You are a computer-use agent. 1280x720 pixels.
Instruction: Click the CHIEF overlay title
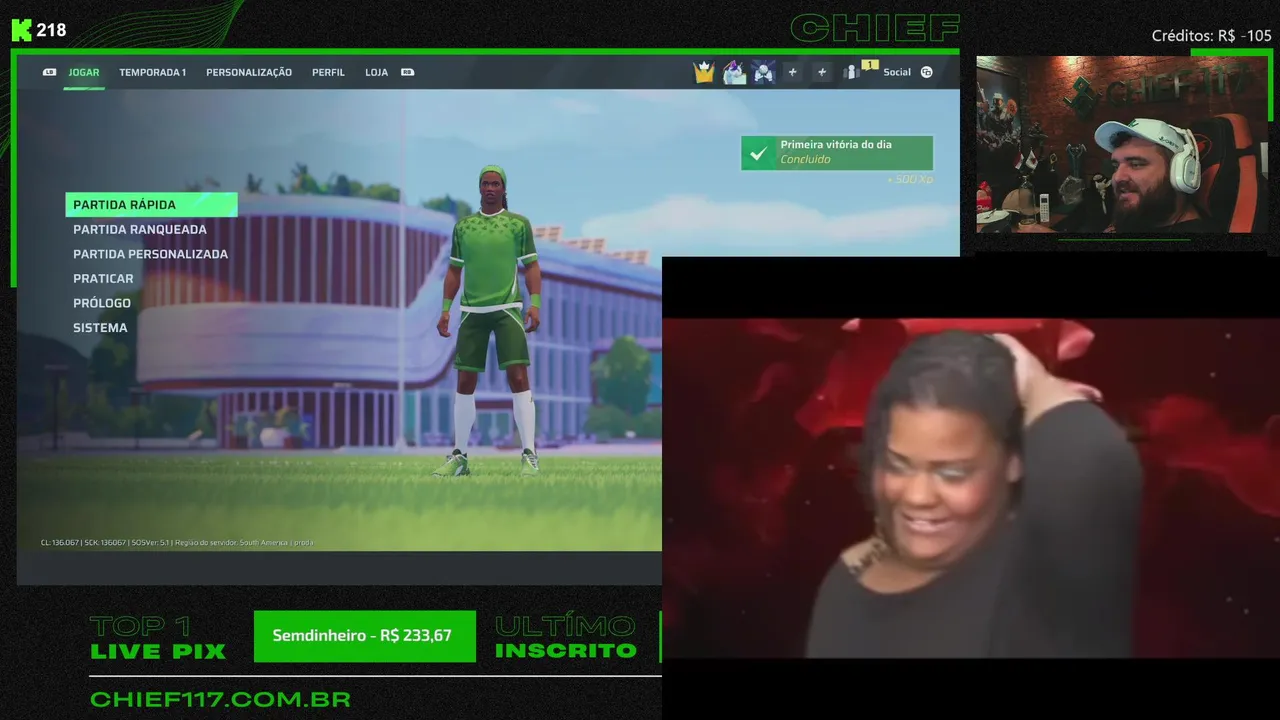click(x=875, y=29)
